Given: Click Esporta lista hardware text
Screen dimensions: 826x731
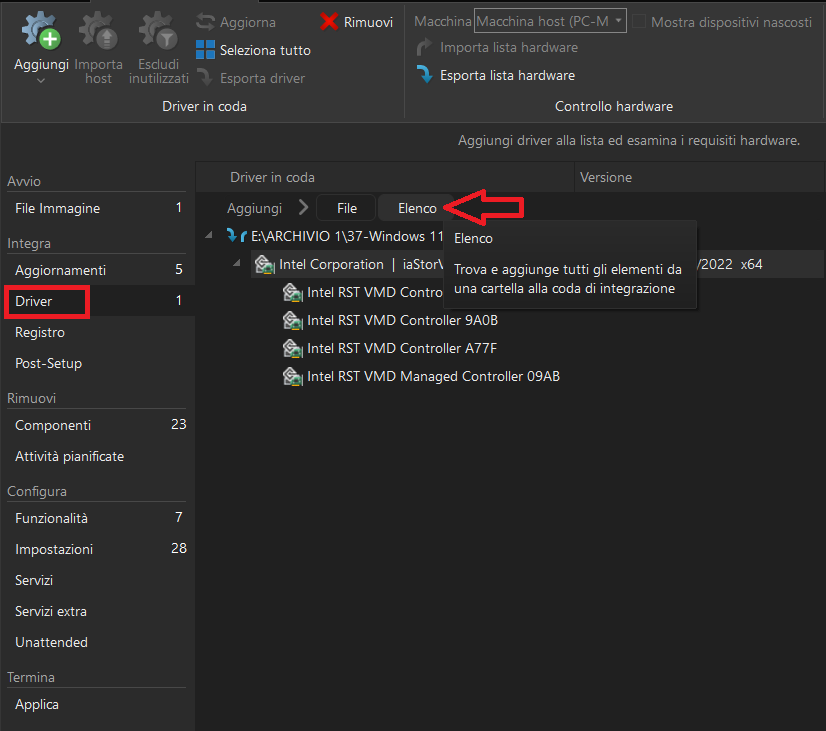Looking at the screenshot, I should [507, 75].
